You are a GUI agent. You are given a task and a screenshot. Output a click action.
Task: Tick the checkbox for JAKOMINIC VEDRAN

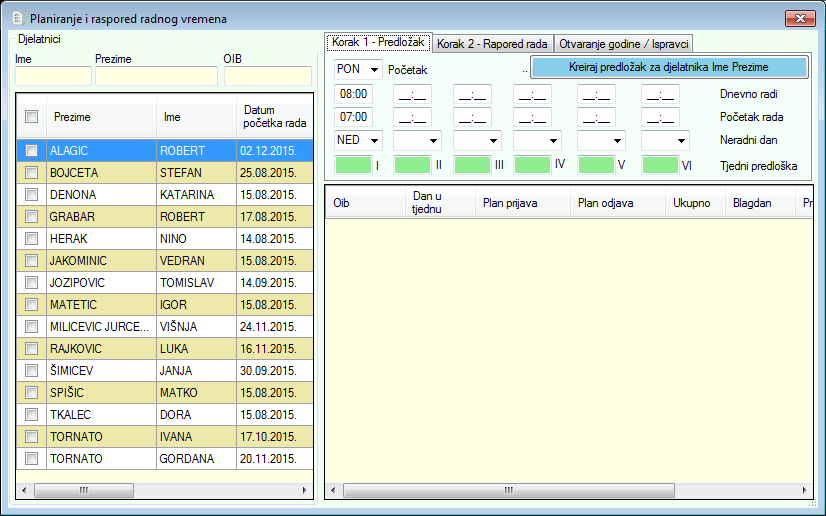pyautogui.click(x=32, y=261)
